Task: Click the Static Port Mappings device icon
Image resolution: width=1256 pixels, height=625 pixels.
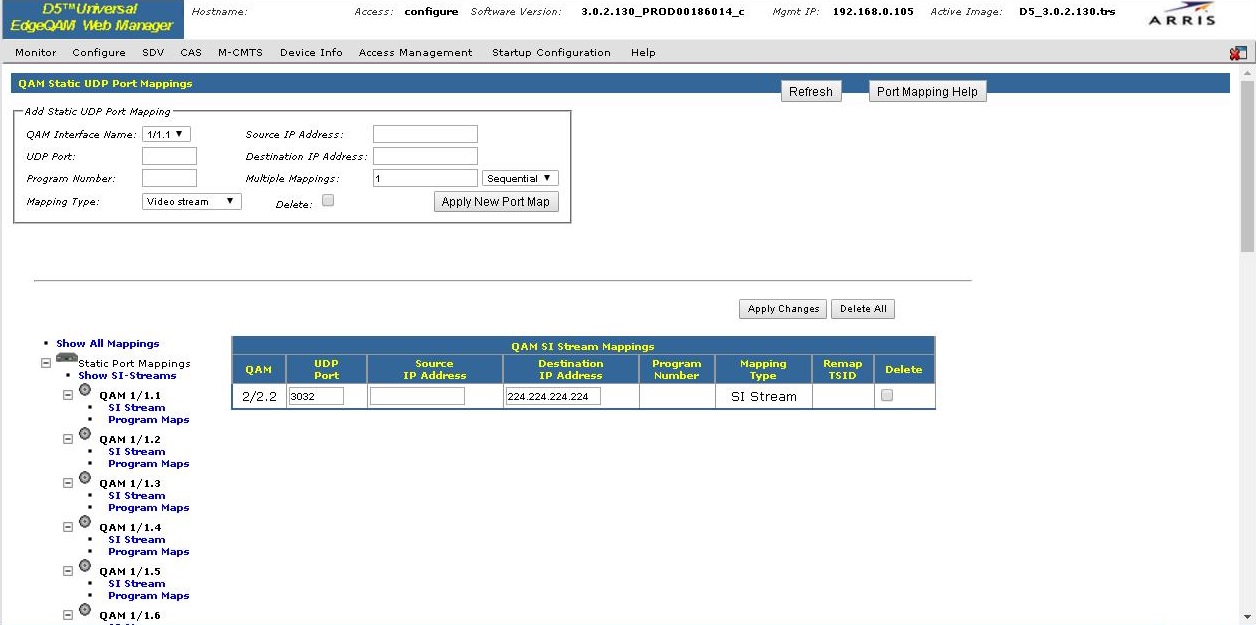Action: point(67,358)
